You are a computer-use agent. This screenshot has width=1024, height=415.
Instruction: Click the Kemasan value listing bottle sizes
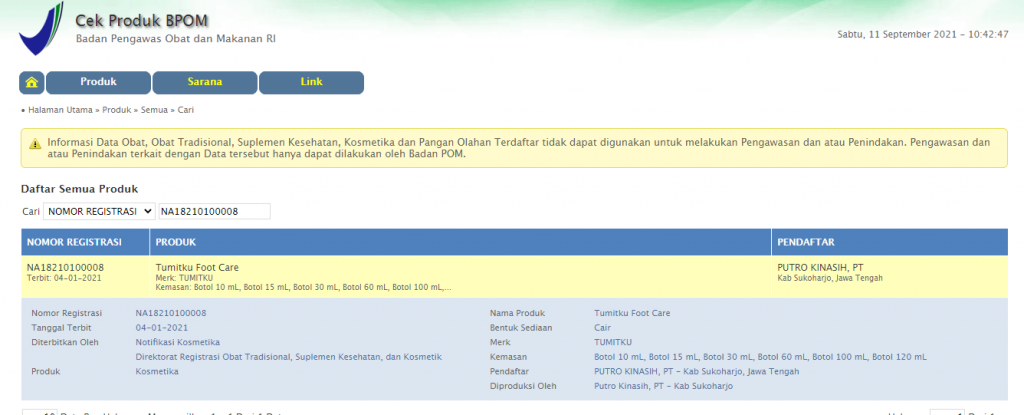click(x=760, y=357)
